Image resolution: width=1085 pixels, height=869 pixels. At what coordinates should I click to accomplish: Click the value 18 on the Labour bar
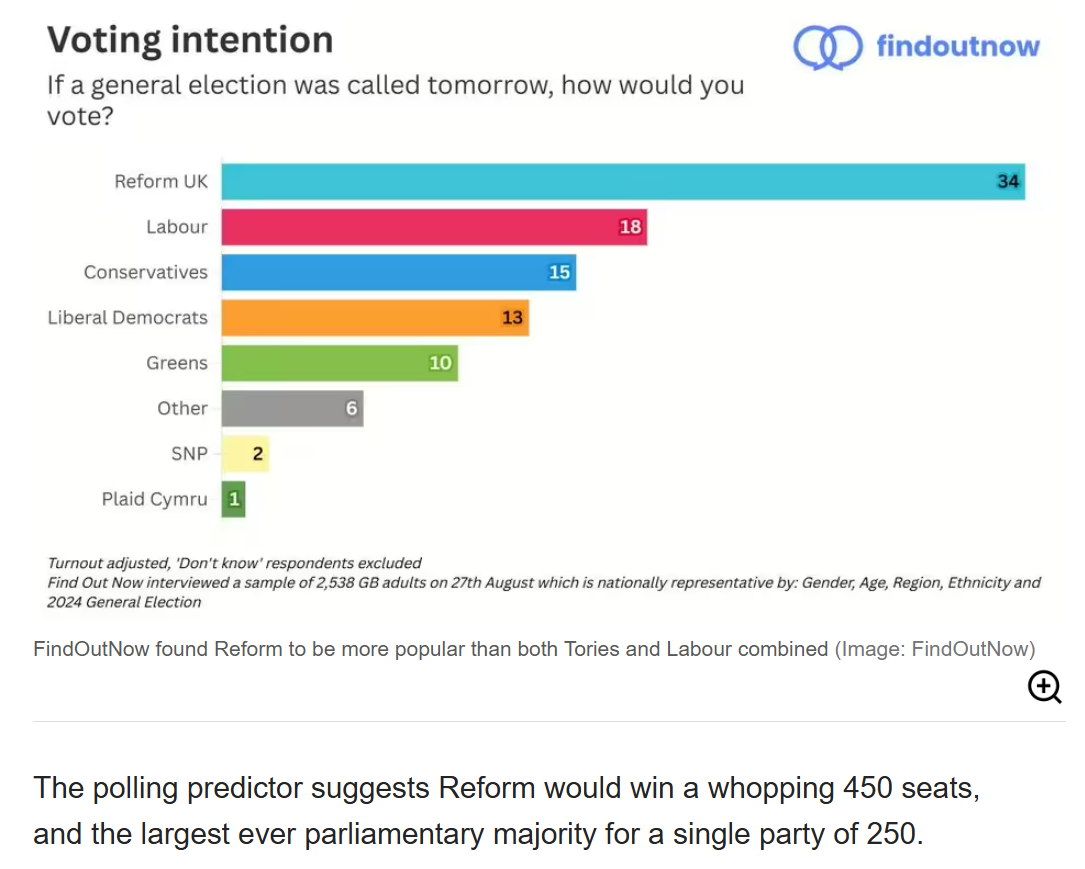click(x=630, y=227)
